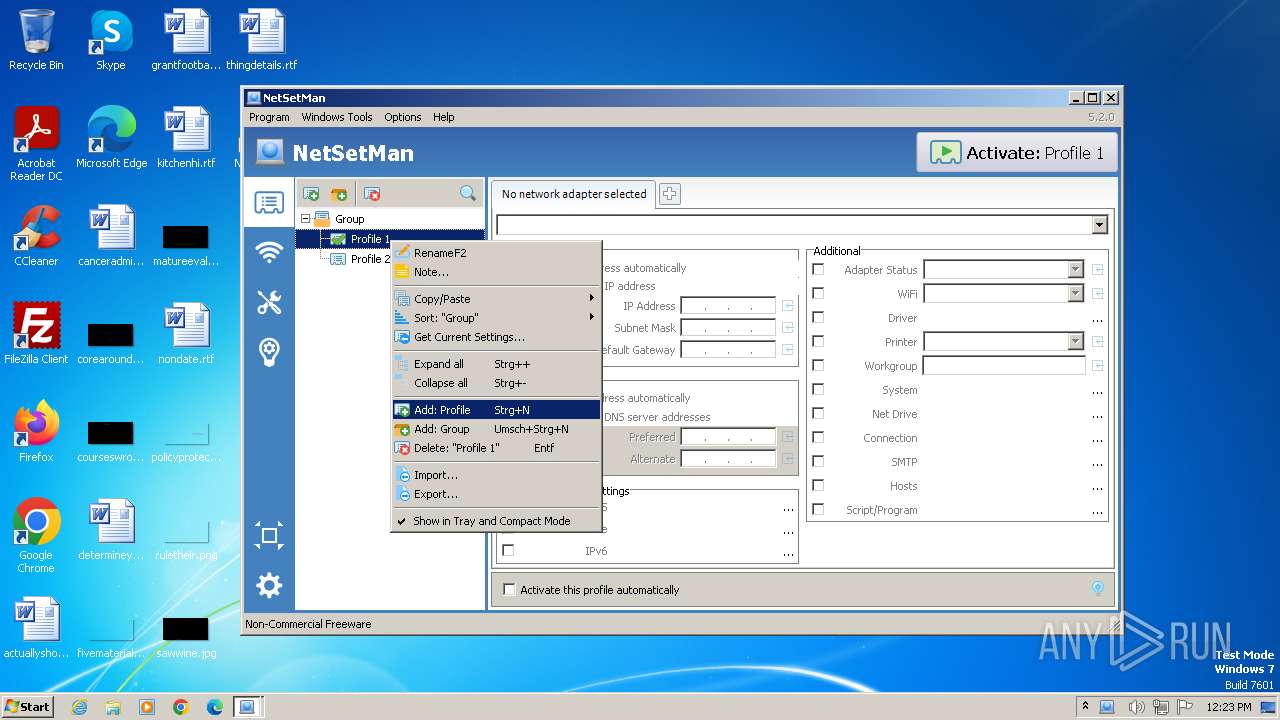Collapse the Group tree node
Viewport: 1280px width, 720px height.
point(306,219)
